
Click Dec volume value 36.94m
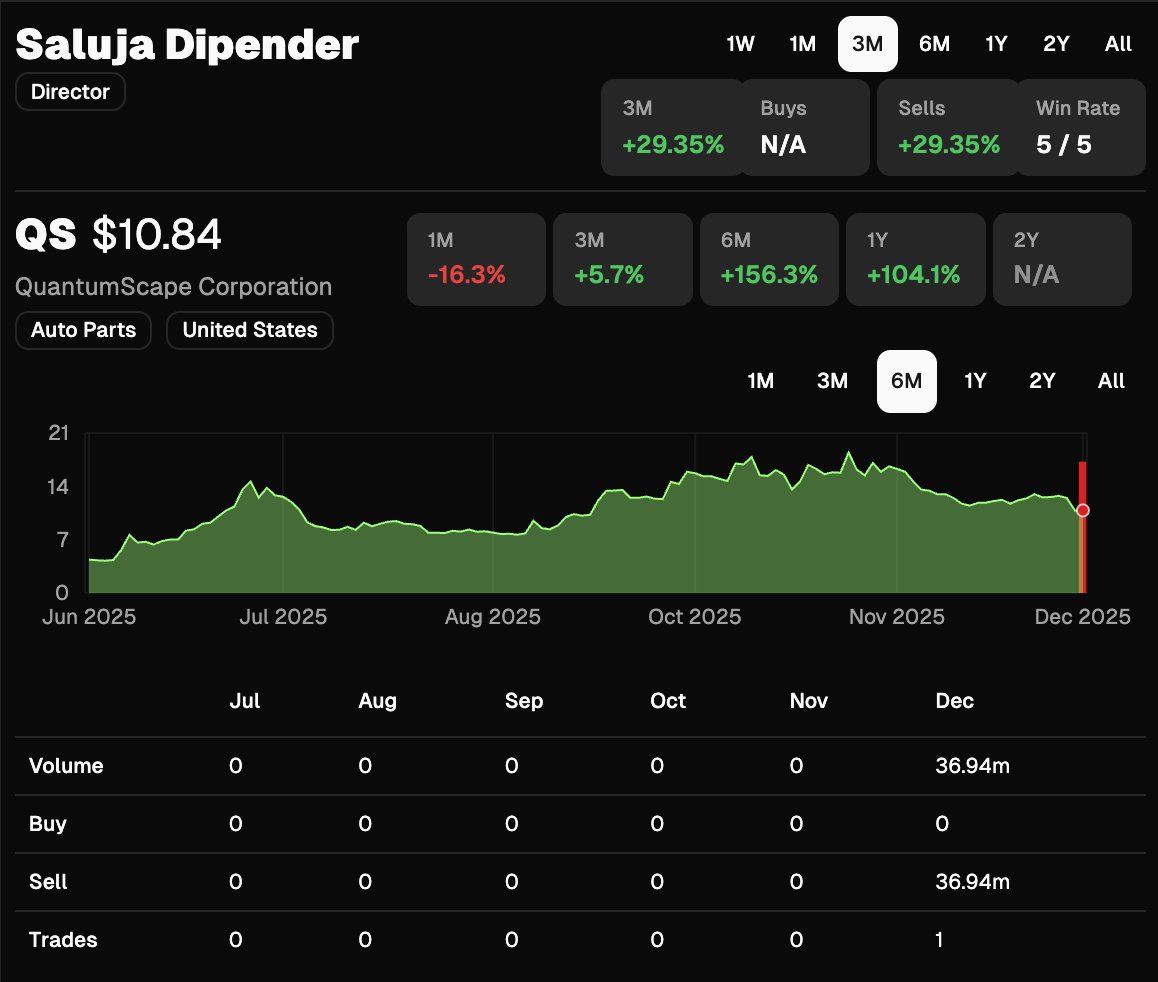pos(972,766)
